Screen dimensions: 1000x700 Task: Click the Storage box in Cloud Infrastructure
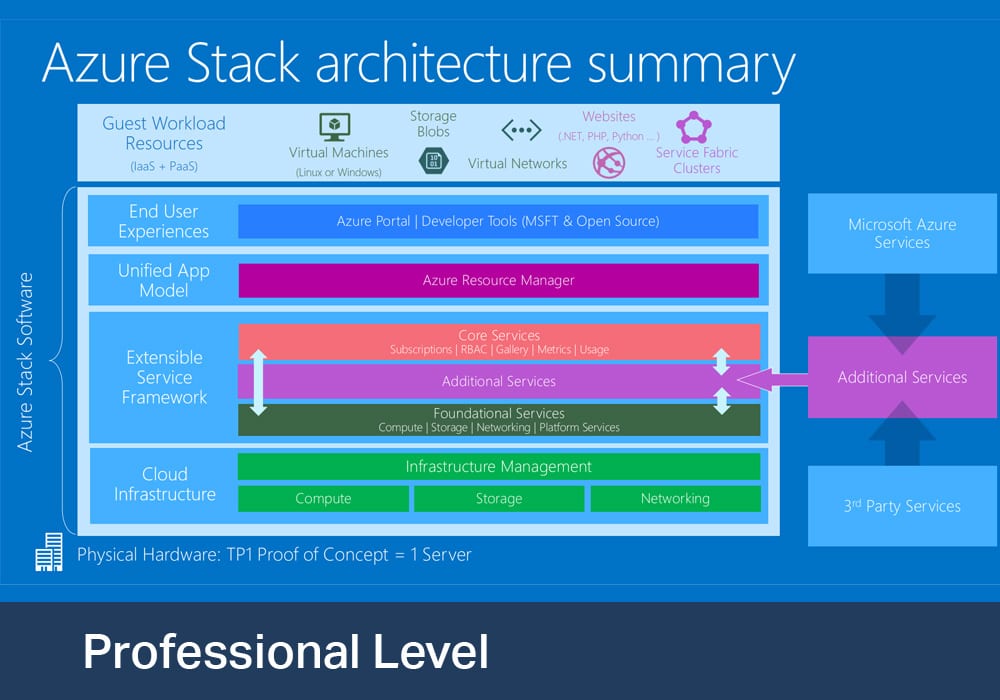tap(499, 499)
